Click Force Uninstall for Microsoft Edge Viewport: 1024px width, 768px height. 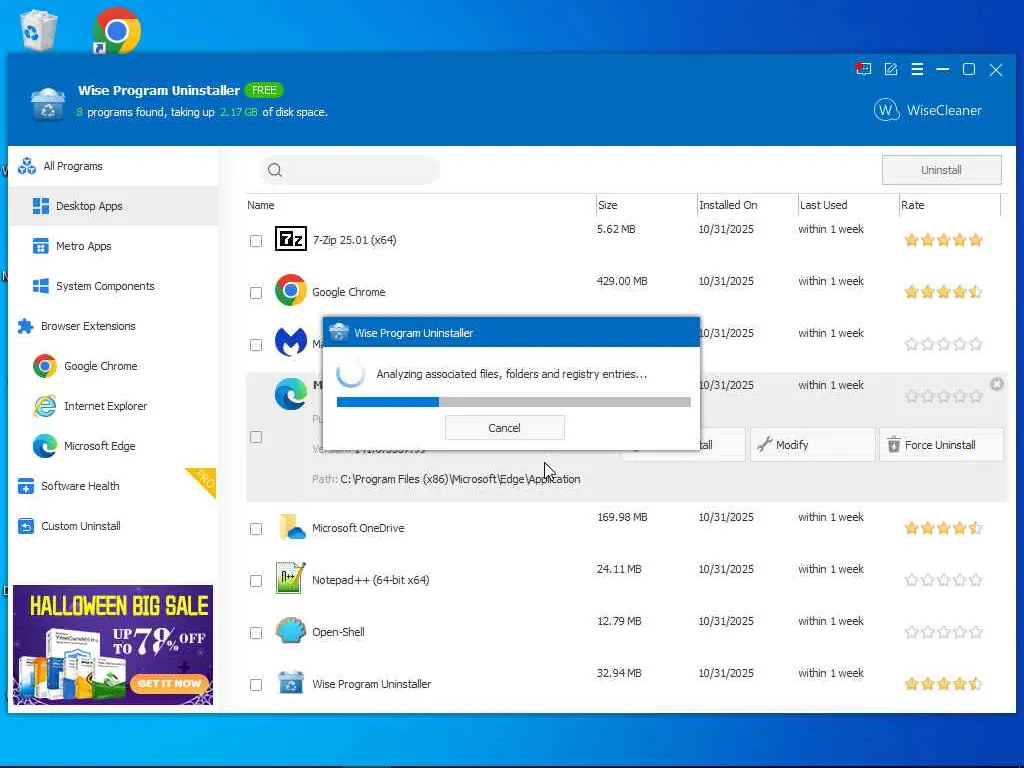pos(940,445)
